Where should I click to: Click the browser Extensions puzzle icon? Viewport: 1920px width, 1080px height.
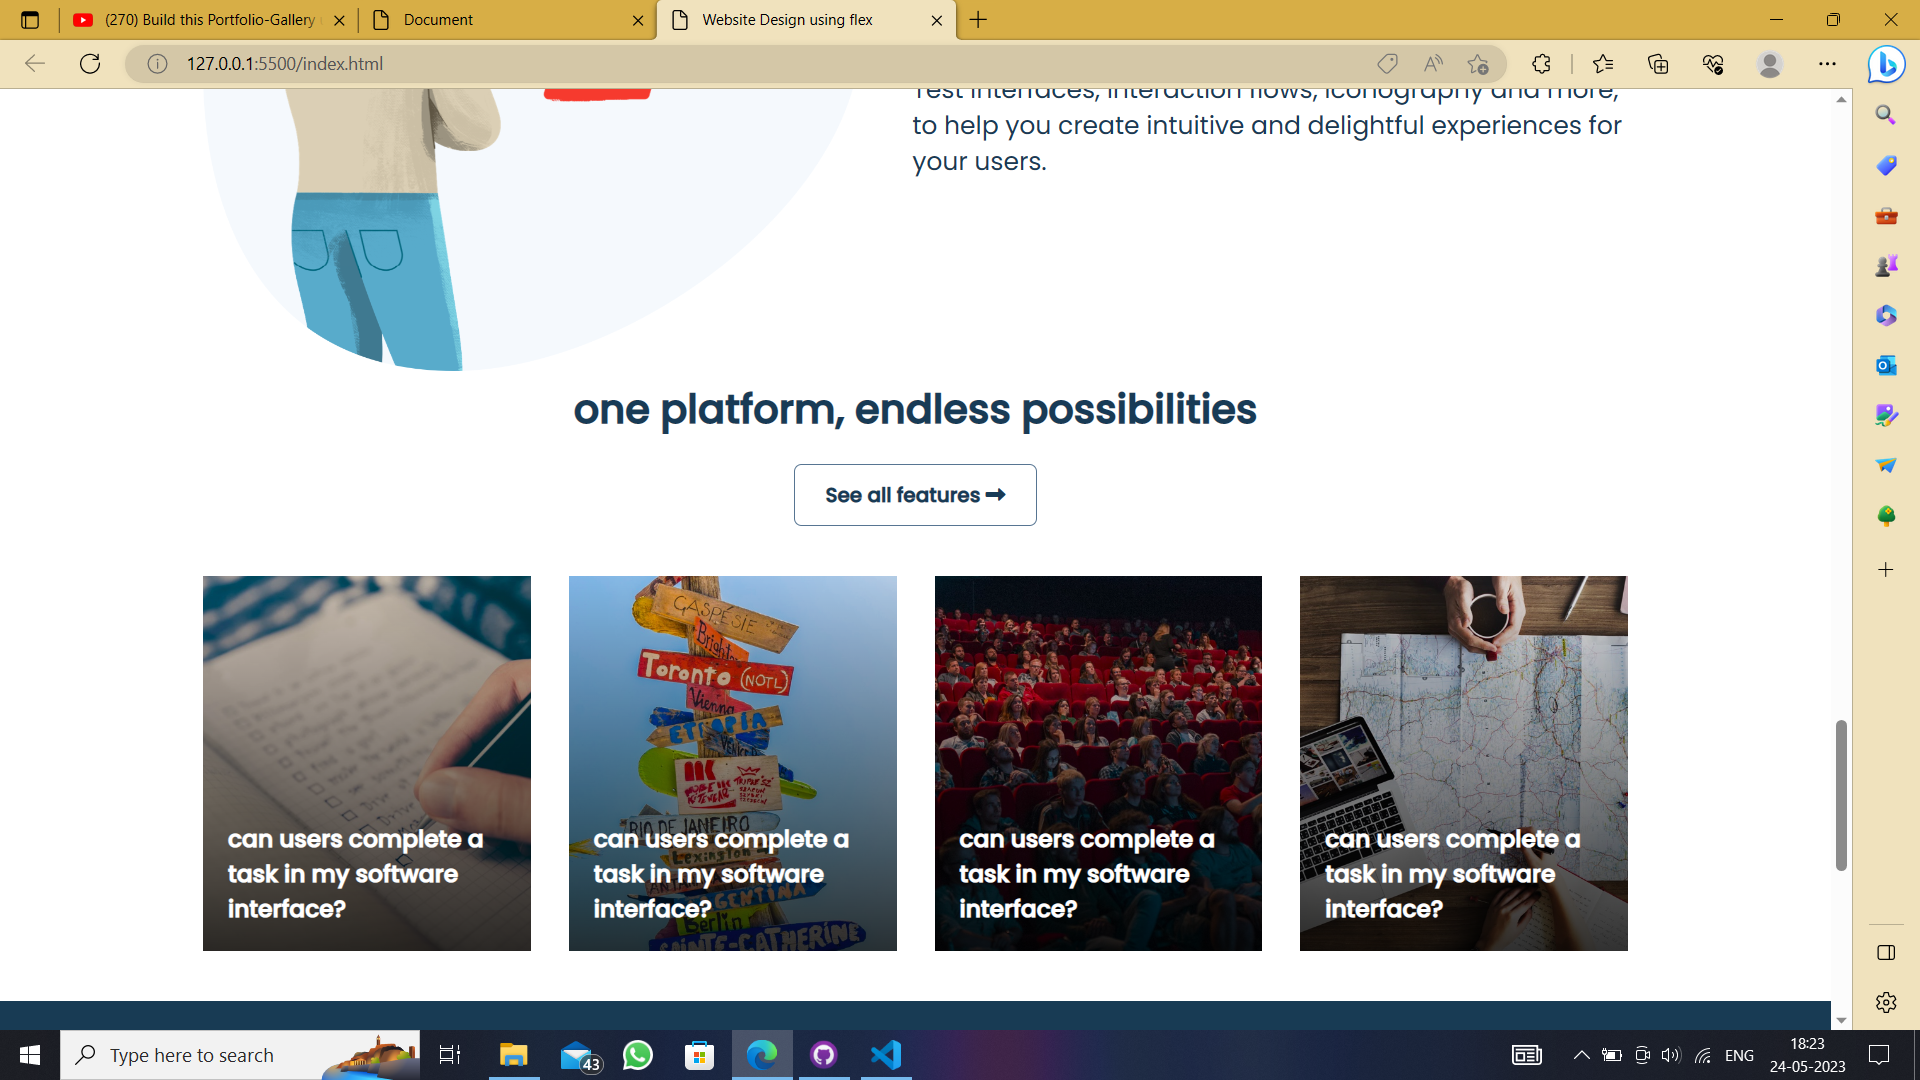point(1541,64)
